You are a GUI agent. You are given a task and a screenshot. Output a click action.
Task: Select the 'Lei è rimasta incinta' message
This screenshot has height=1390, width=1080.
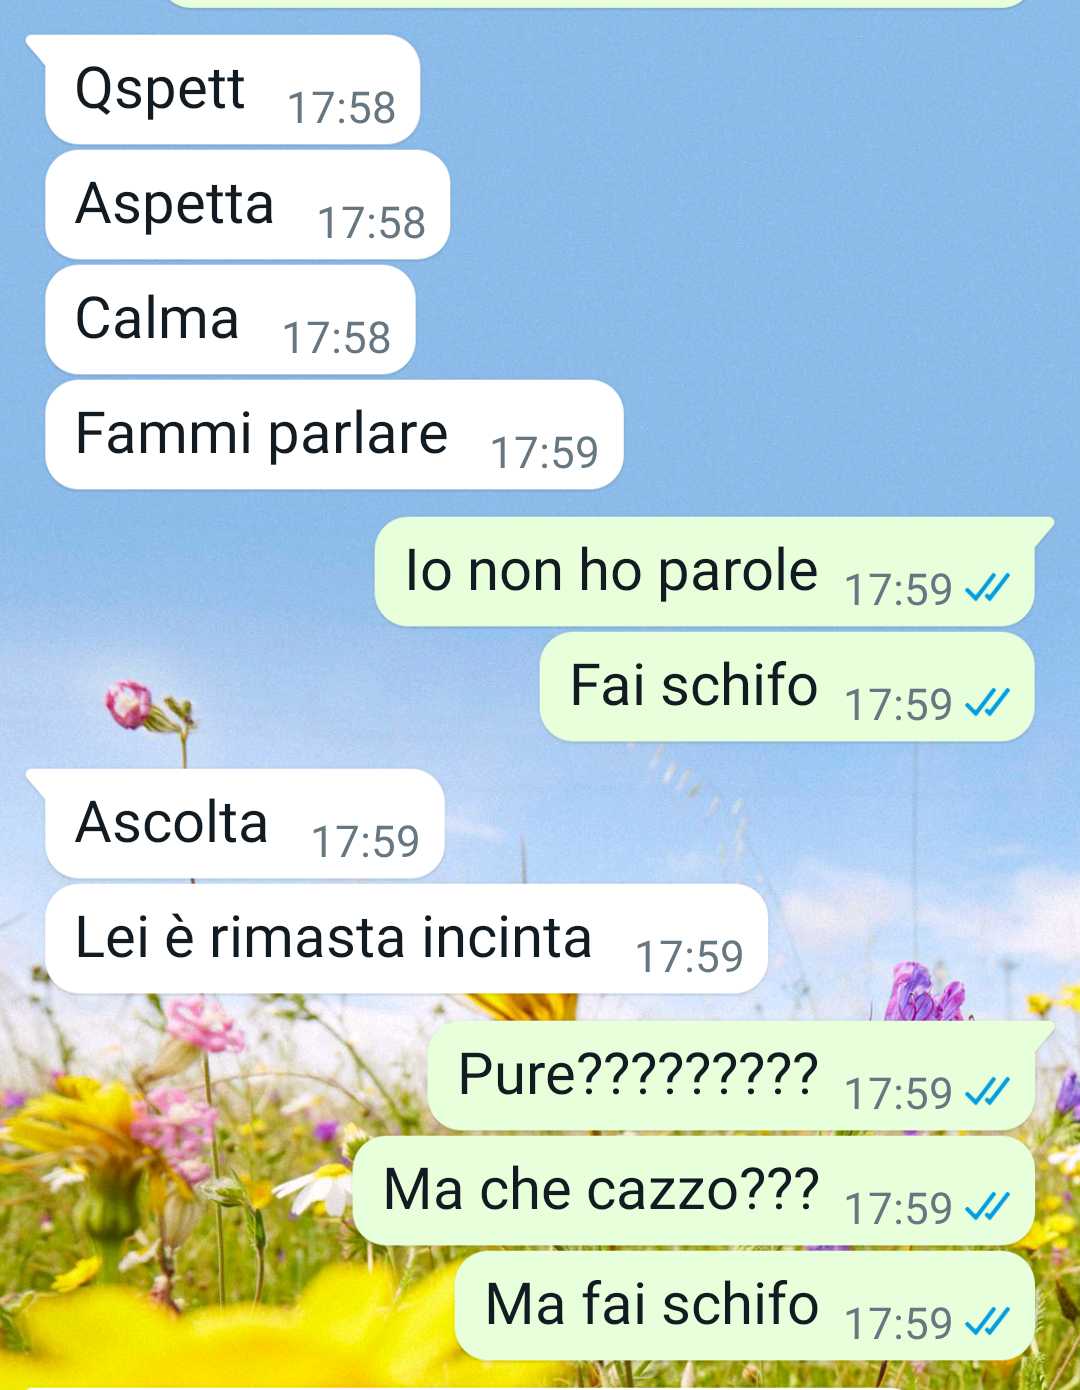(406, 938)
